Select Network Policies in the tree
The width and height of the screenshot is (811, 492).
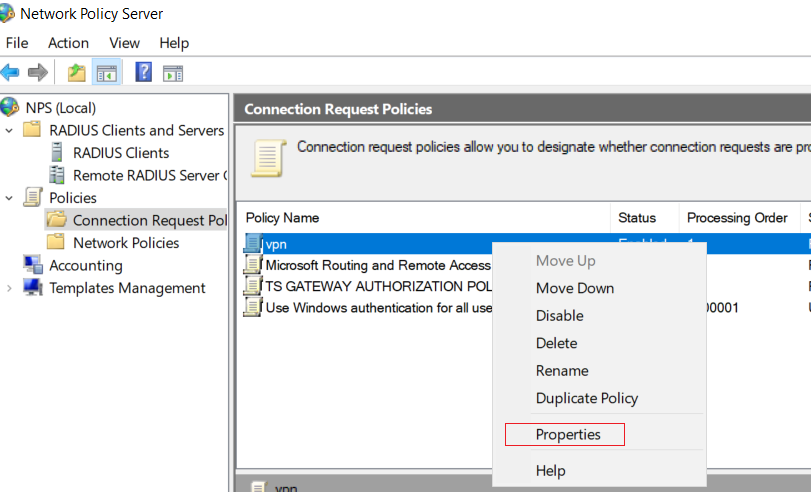point(126,243)
